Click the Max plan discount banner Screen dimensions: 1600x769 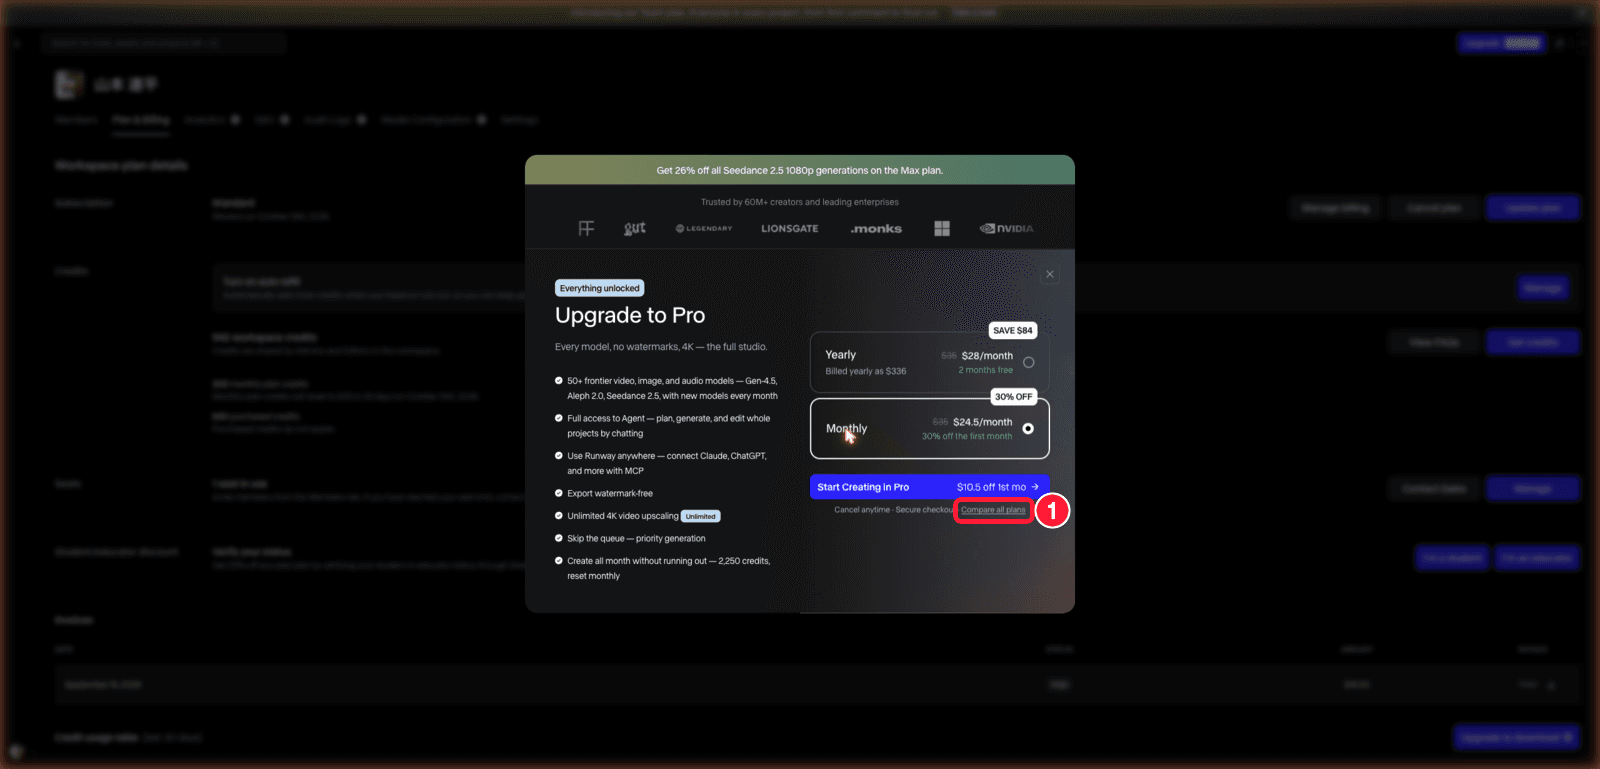(x=800, y=170)
